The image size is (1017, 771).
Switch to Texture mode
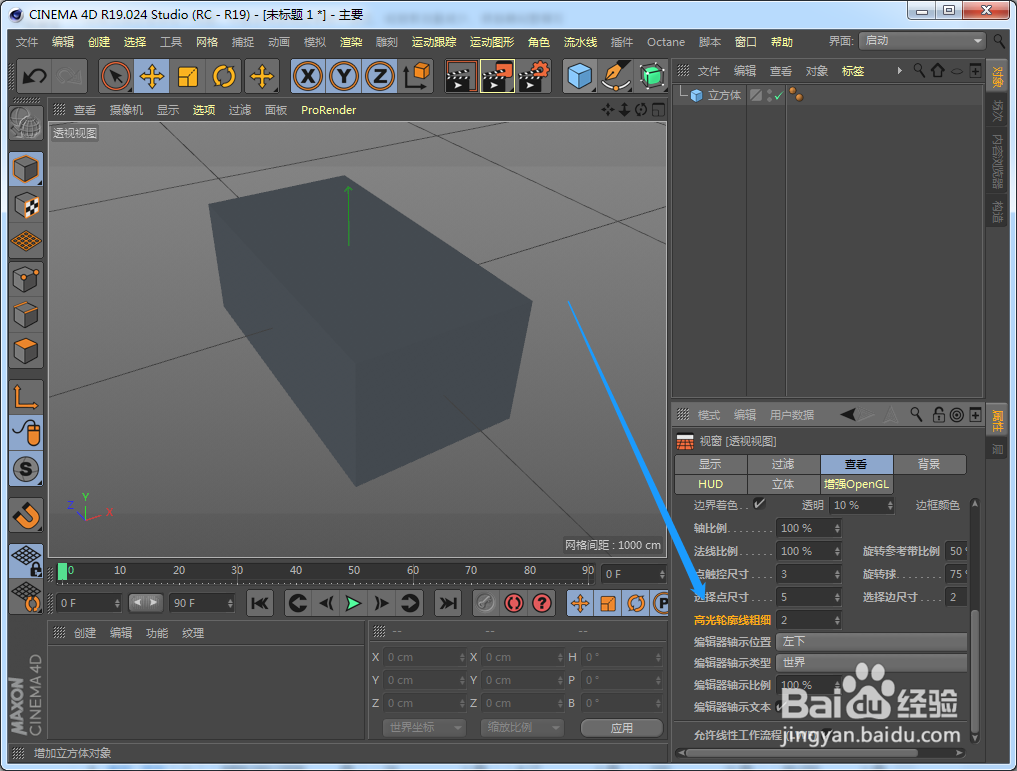click(26, 206)
